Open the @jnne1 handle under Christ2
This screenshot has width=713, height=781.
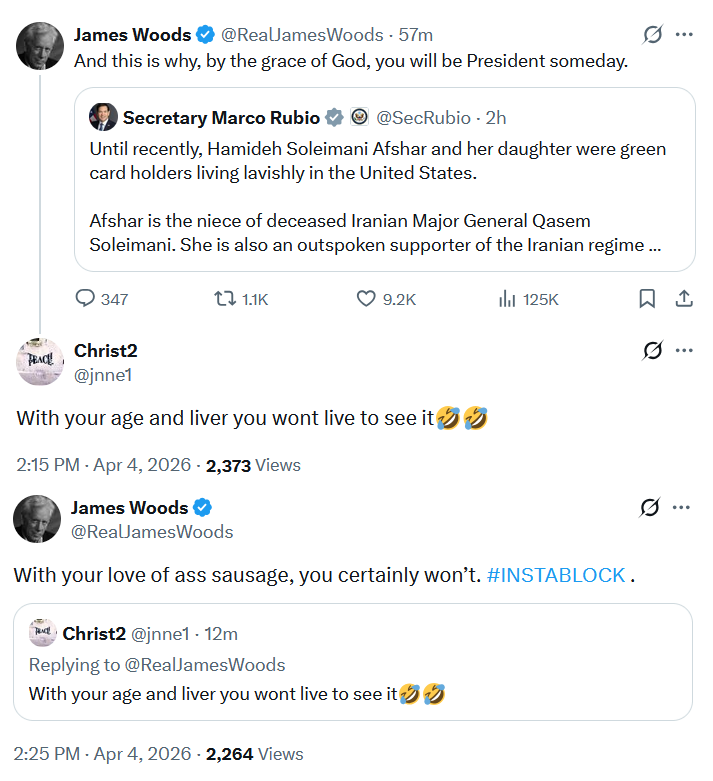[103, 375]
